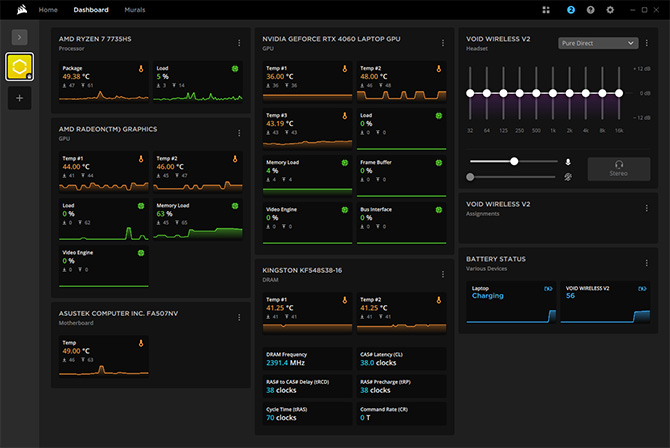Click NVIDIA Temp #1 thermometer icon
The width and height of the screenshot is (670, 448).
coord(345,68)
